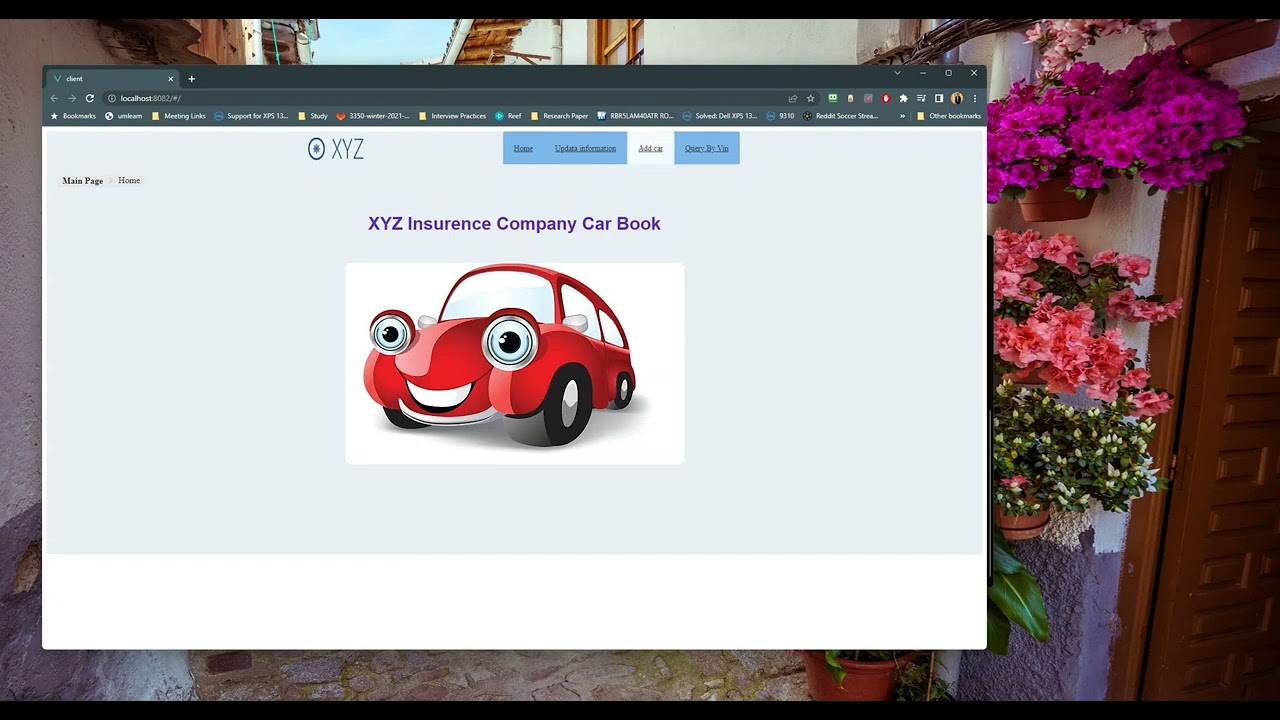Open the RBR5LAM40ATR bookmark
This screenshot has width=1280, height=720.
coord(635,116)
